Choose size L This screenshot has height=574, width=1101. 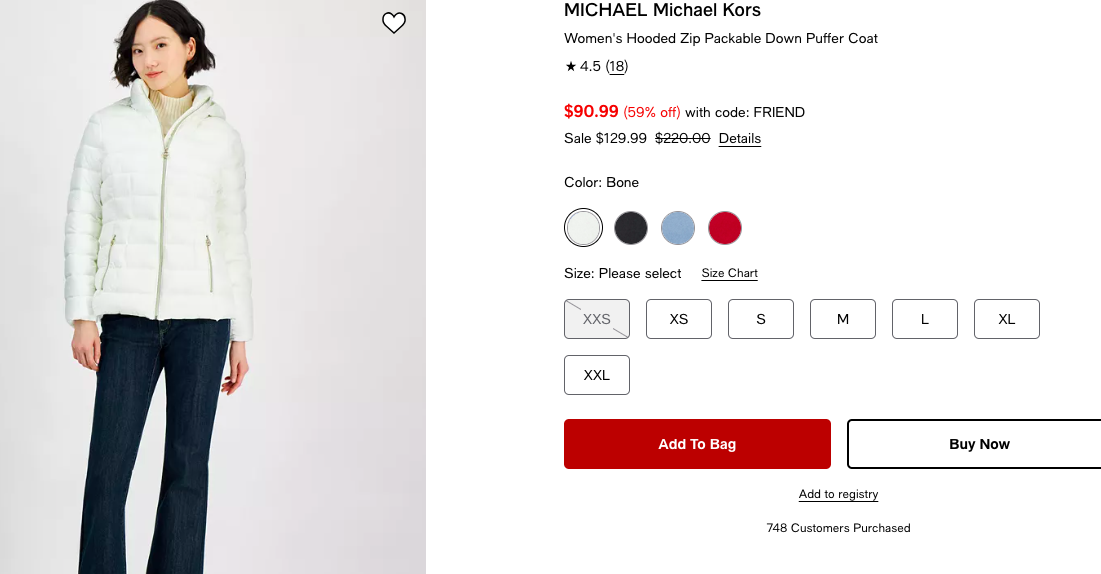(925, 319)
